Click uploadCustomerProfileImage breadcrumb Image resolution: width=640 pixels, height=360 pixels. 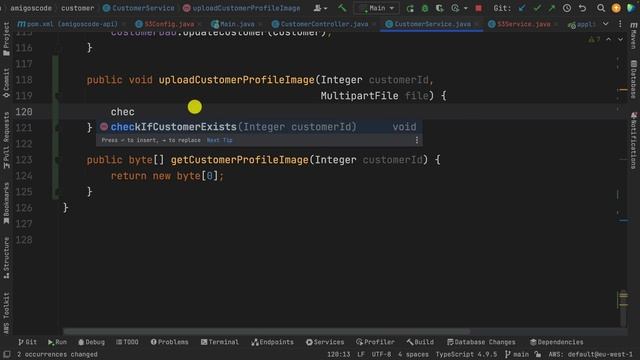[x=242, y=8]
